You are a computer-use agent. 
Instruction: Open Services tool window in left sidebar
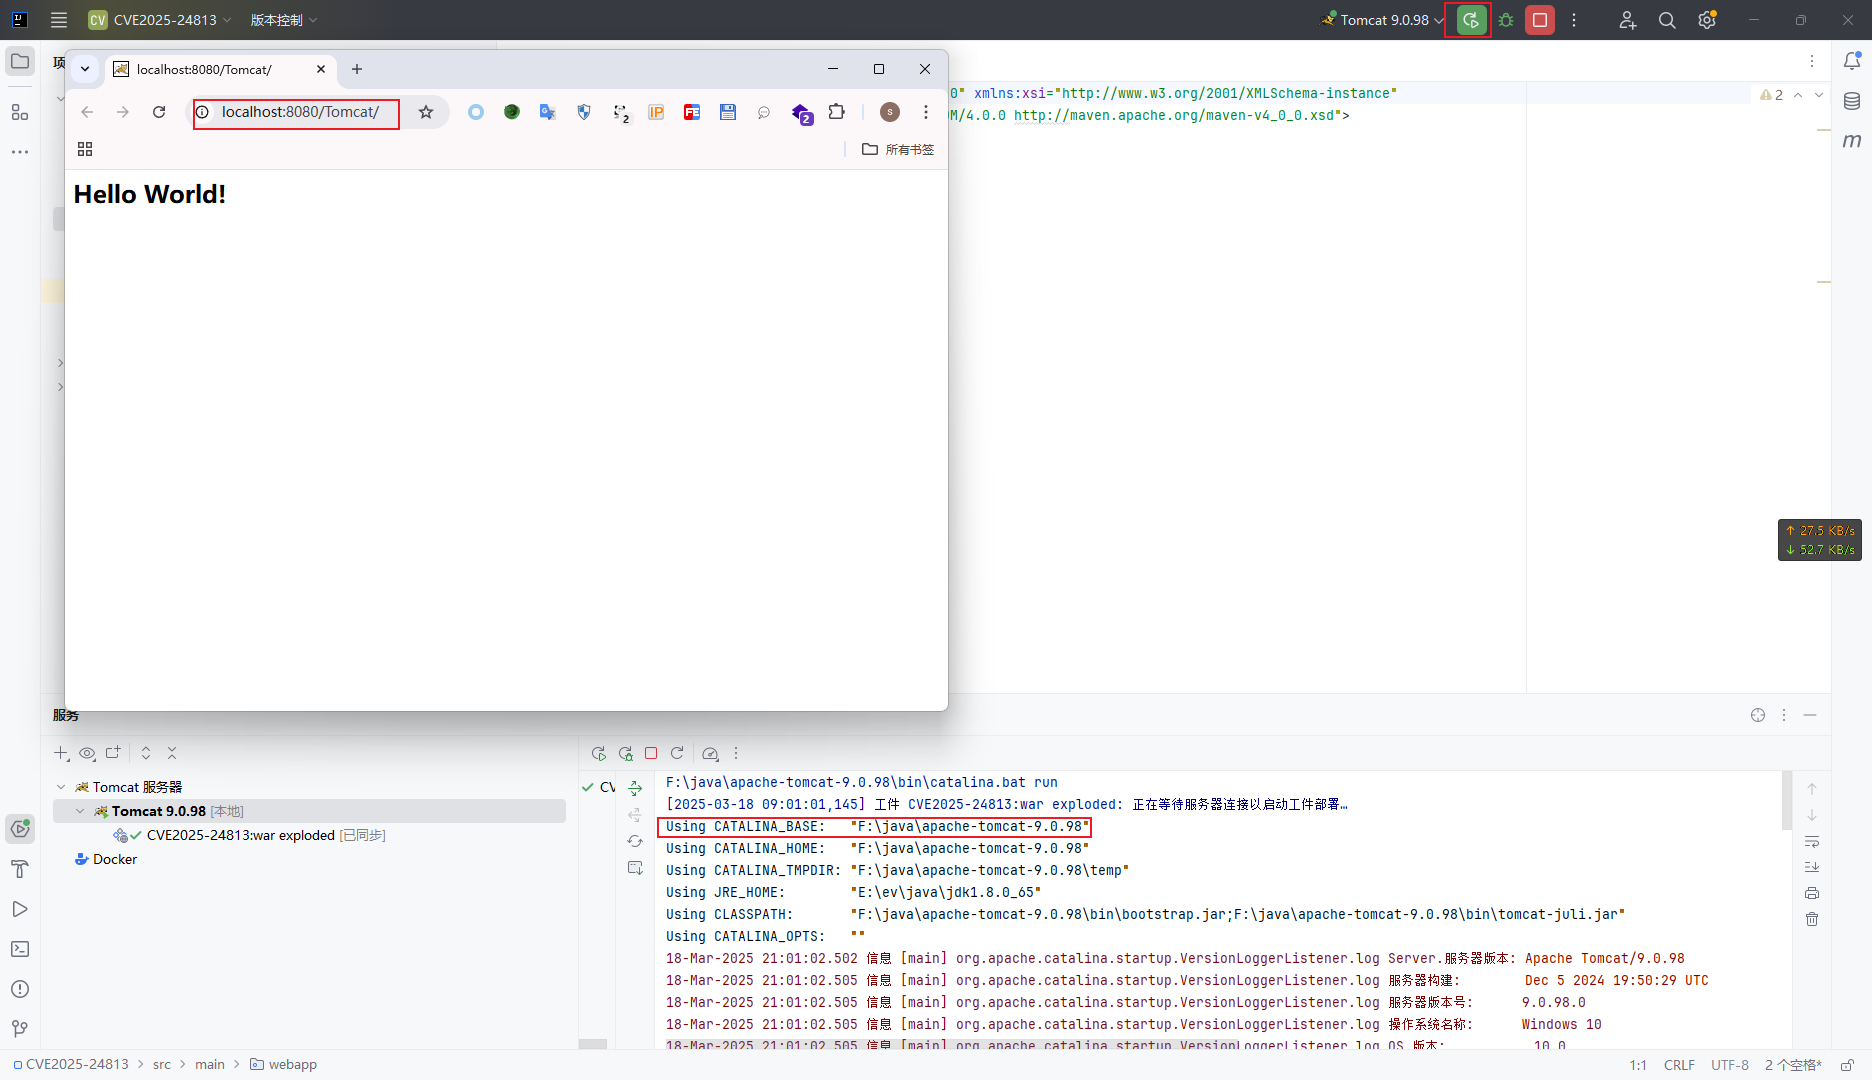coord(20,828)
